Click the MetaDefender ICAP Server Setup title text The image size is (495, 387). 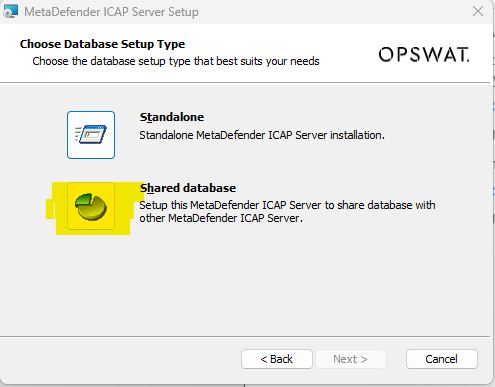click(x=111, y=12)
